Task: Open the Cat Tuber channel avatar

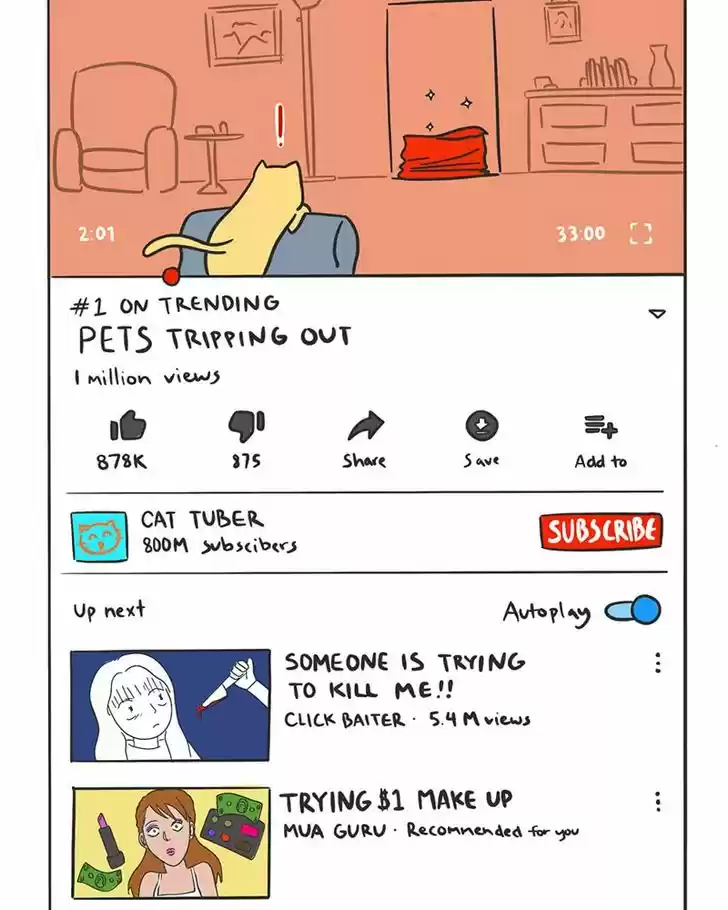Action: (x=99, y=536)
